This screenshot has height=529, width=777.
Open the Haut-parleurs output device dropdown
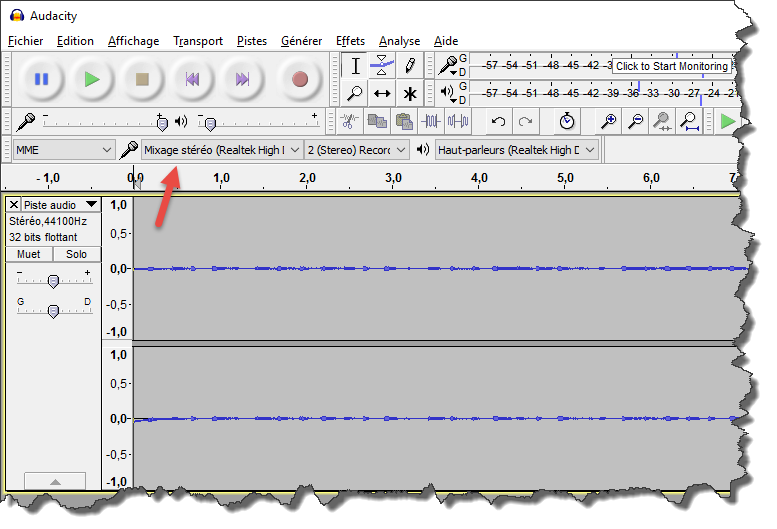[x=517, y=150]
